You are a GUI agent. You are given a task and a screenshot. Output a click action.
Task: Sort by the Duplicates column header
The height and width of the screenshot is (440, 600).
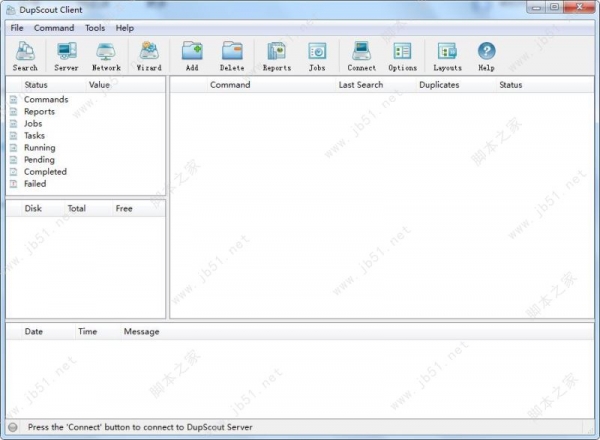tap(439, 85)
